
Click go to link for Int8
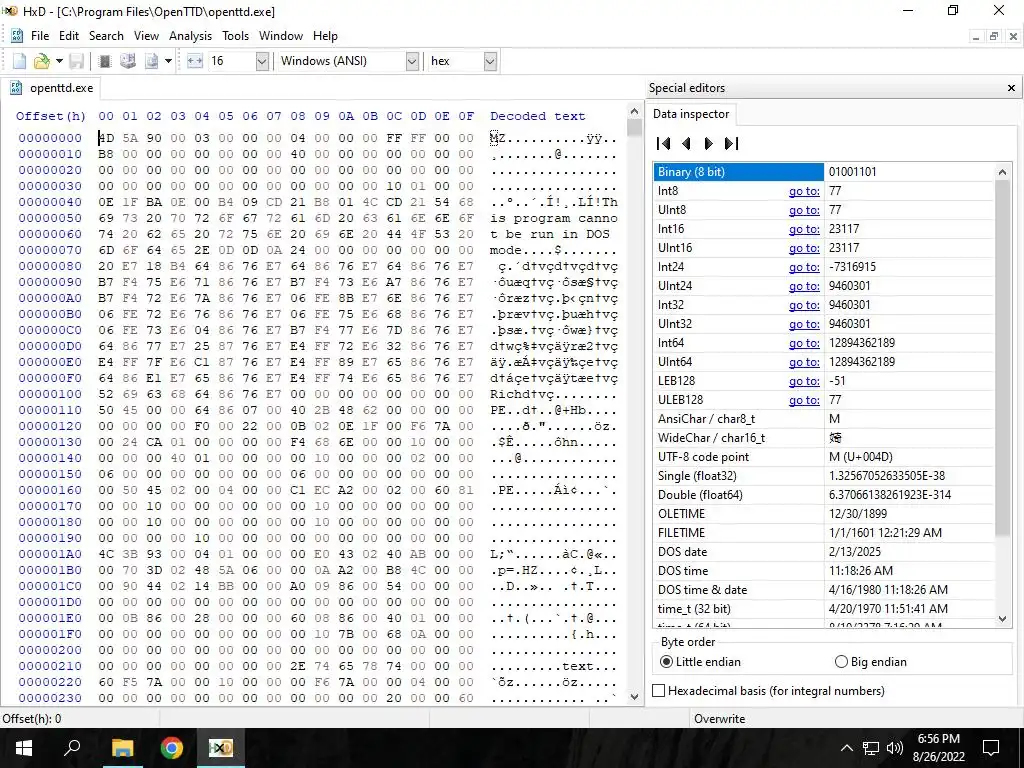point(804,191)
